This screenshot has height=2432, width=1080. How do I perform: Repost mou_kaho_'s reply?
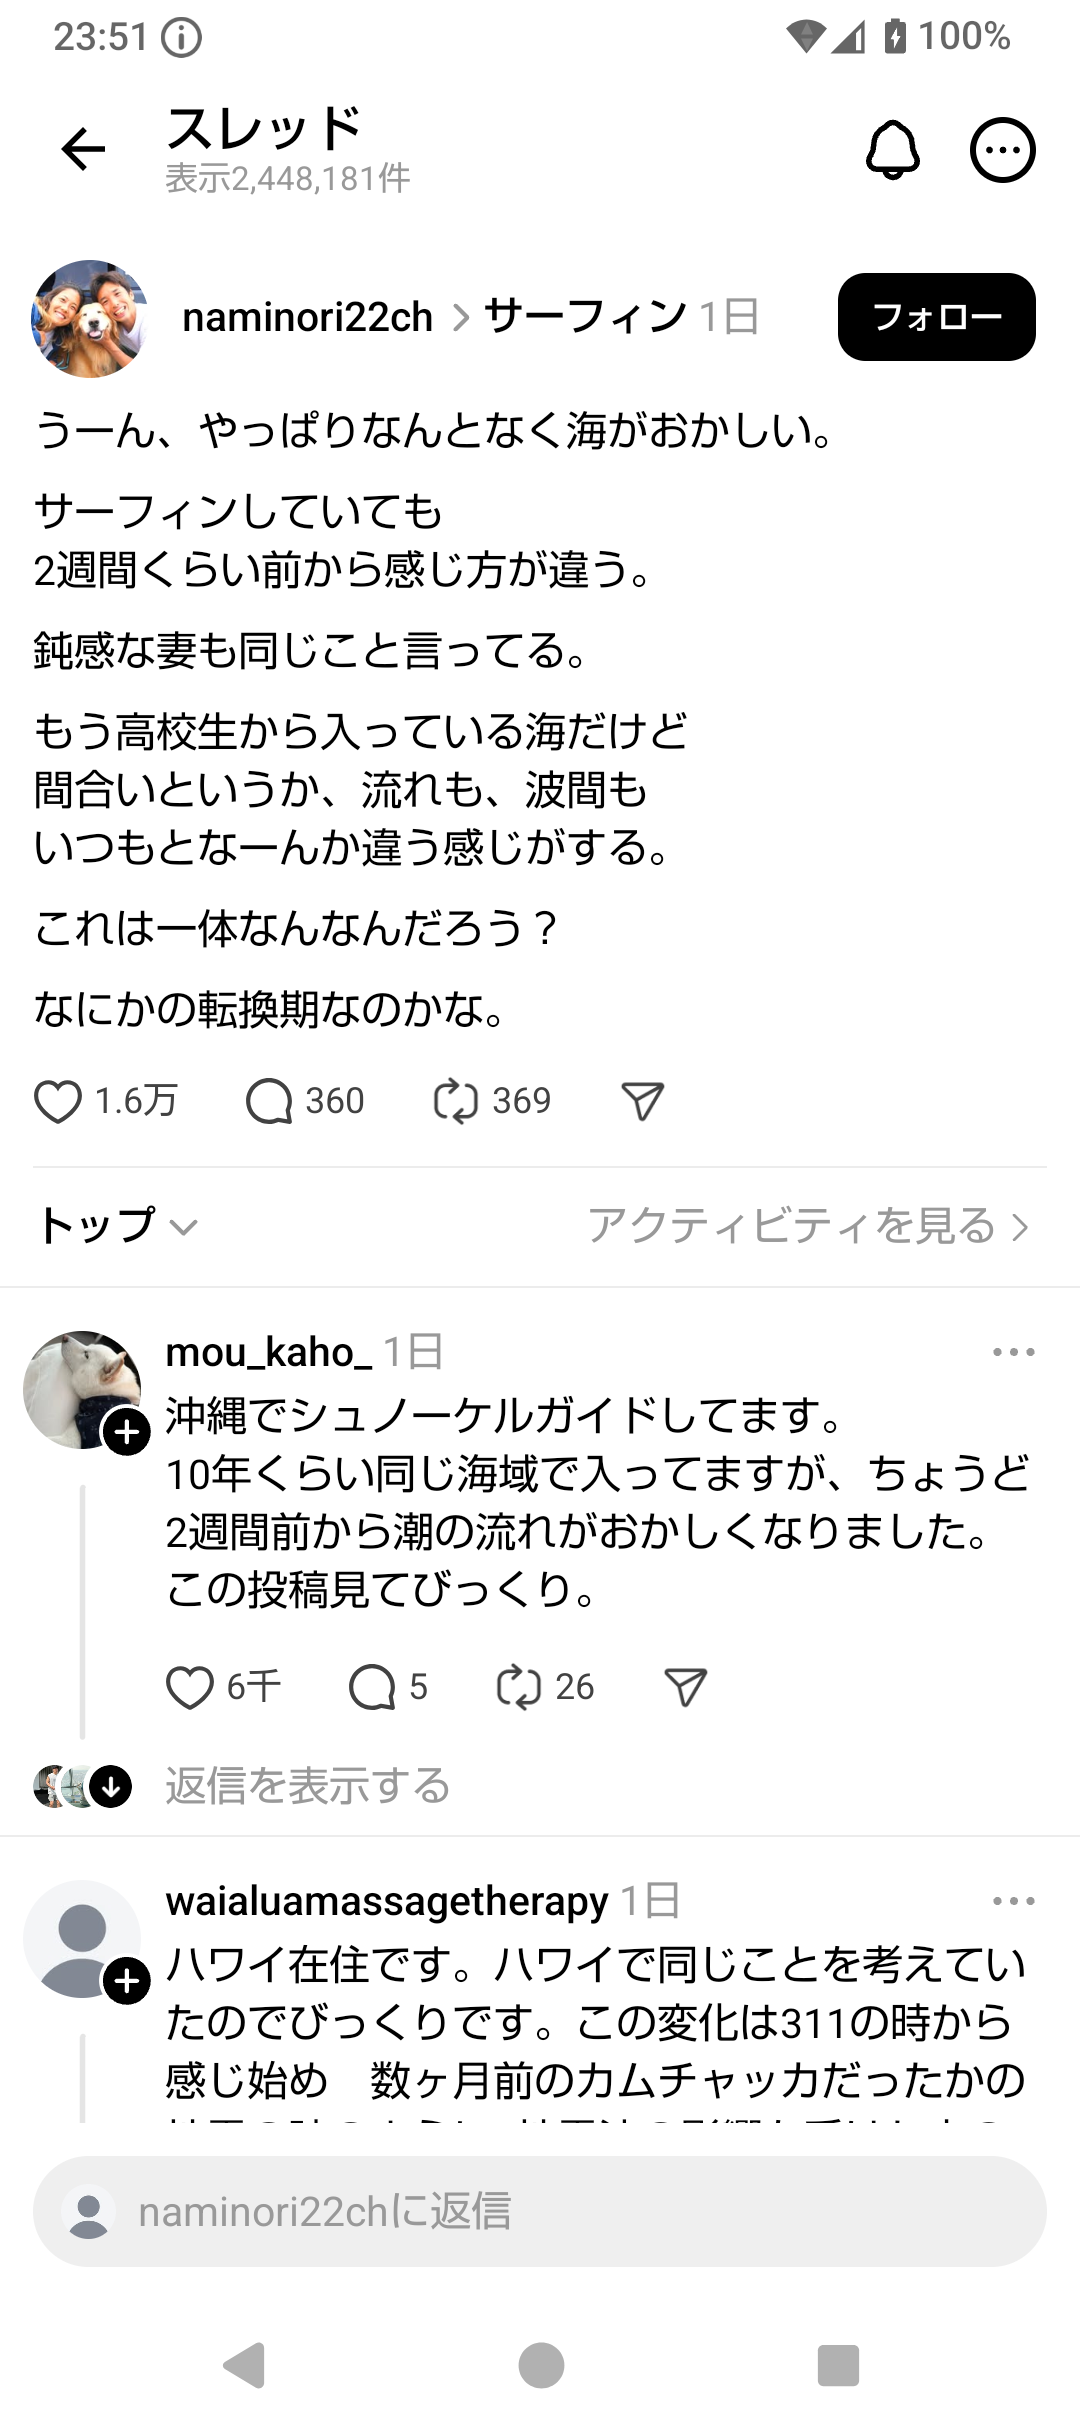tap(518, 1688)
